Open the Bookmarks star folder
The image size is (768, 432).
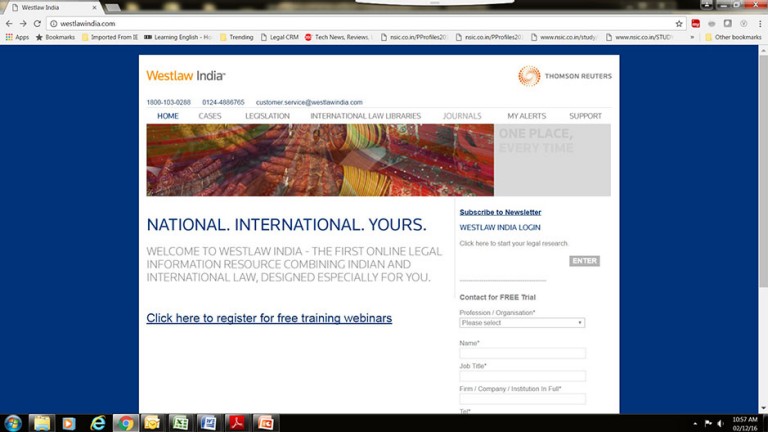click(x=55, y=37)
